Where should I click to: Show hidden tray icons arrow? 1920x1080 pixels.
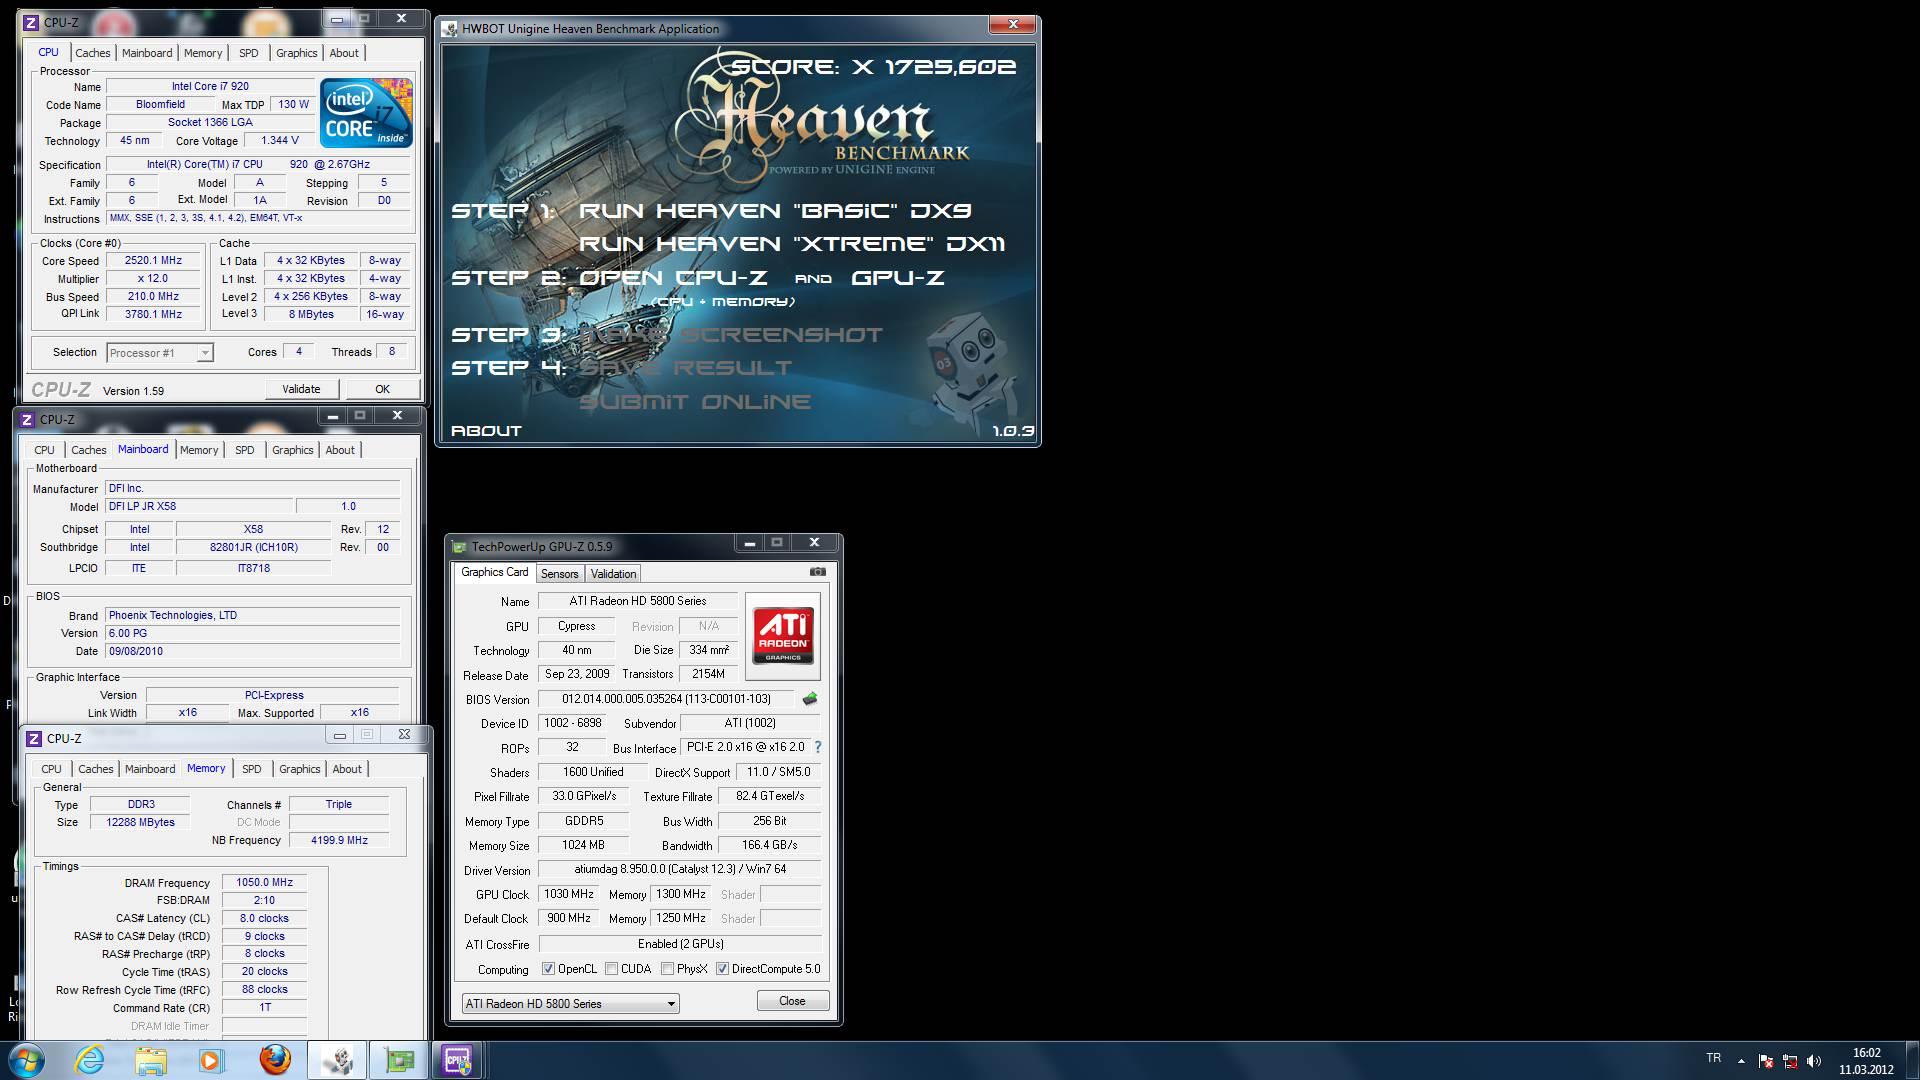coord(1741,1061)
